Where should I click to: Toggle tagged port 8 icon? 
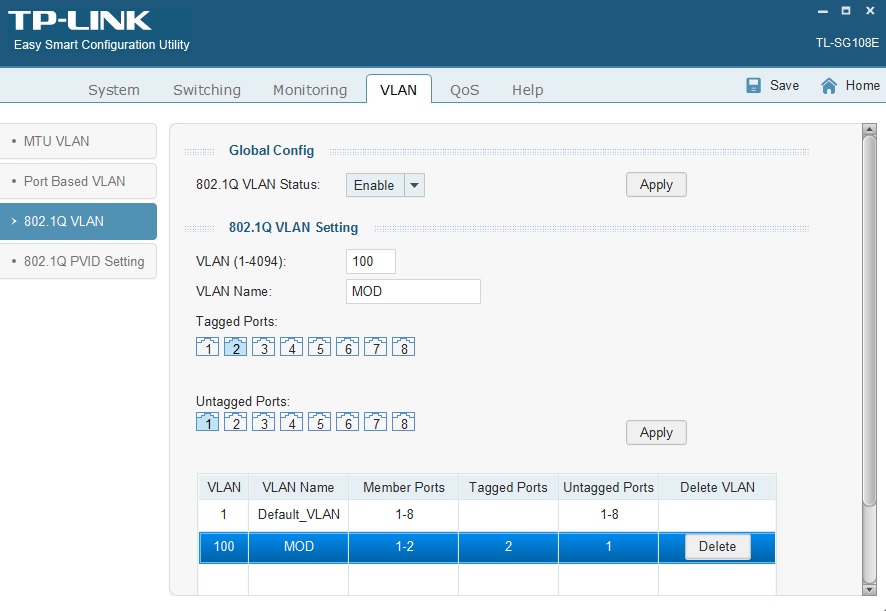[x=403, y=346]
